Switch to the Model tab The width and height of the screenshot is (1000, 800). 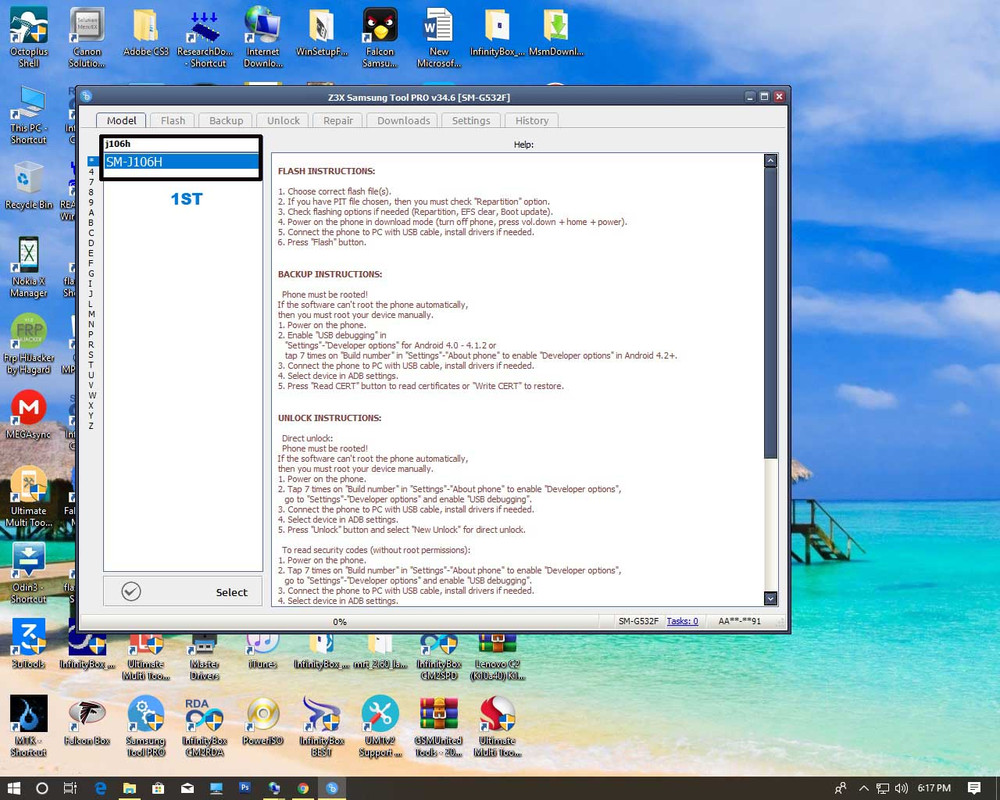(x=121, y=121)
